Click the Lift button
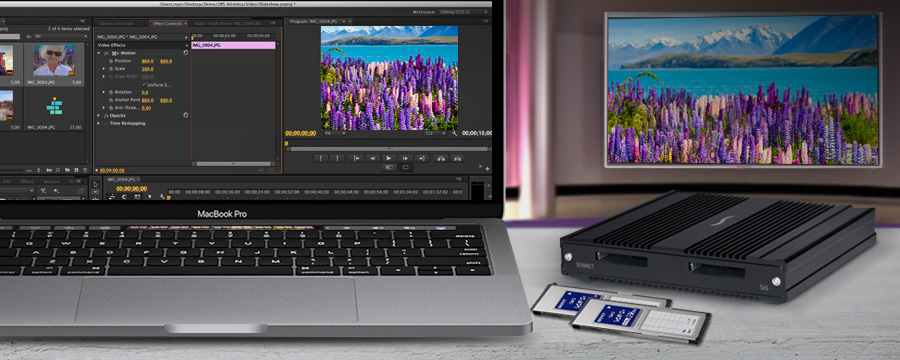 (x=441, y=158)
